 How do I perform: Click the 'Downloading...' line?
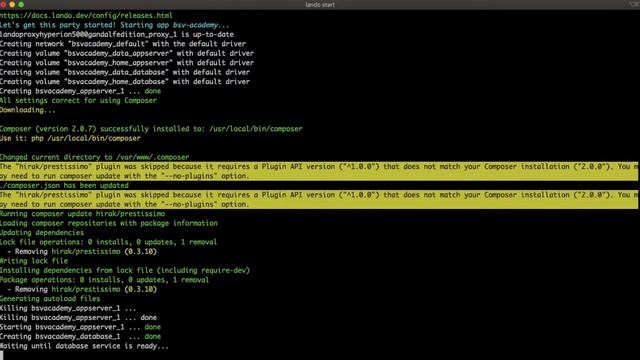27,109
